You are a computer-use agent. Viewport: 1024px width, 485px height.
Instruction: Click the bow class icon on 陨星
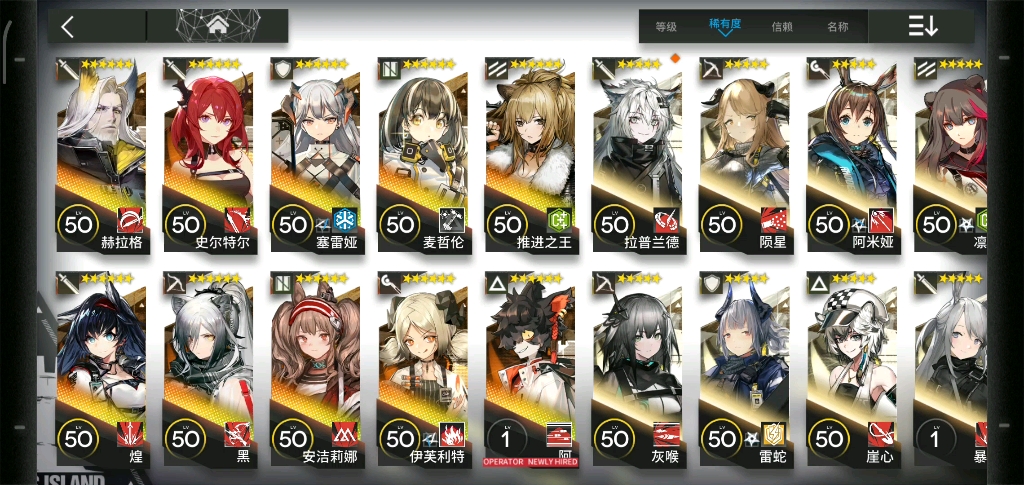point(709,67)
